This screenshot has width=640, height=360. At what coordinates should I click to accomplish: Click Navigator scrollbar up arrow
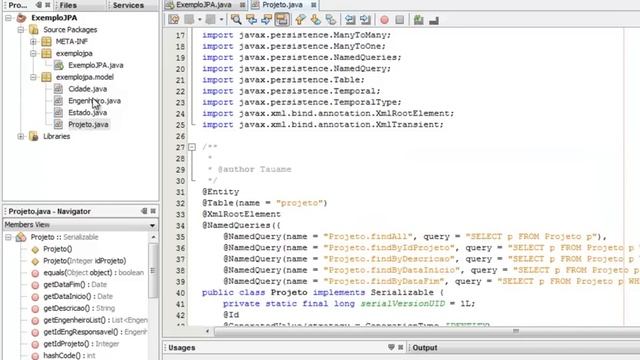coord(153,237)
